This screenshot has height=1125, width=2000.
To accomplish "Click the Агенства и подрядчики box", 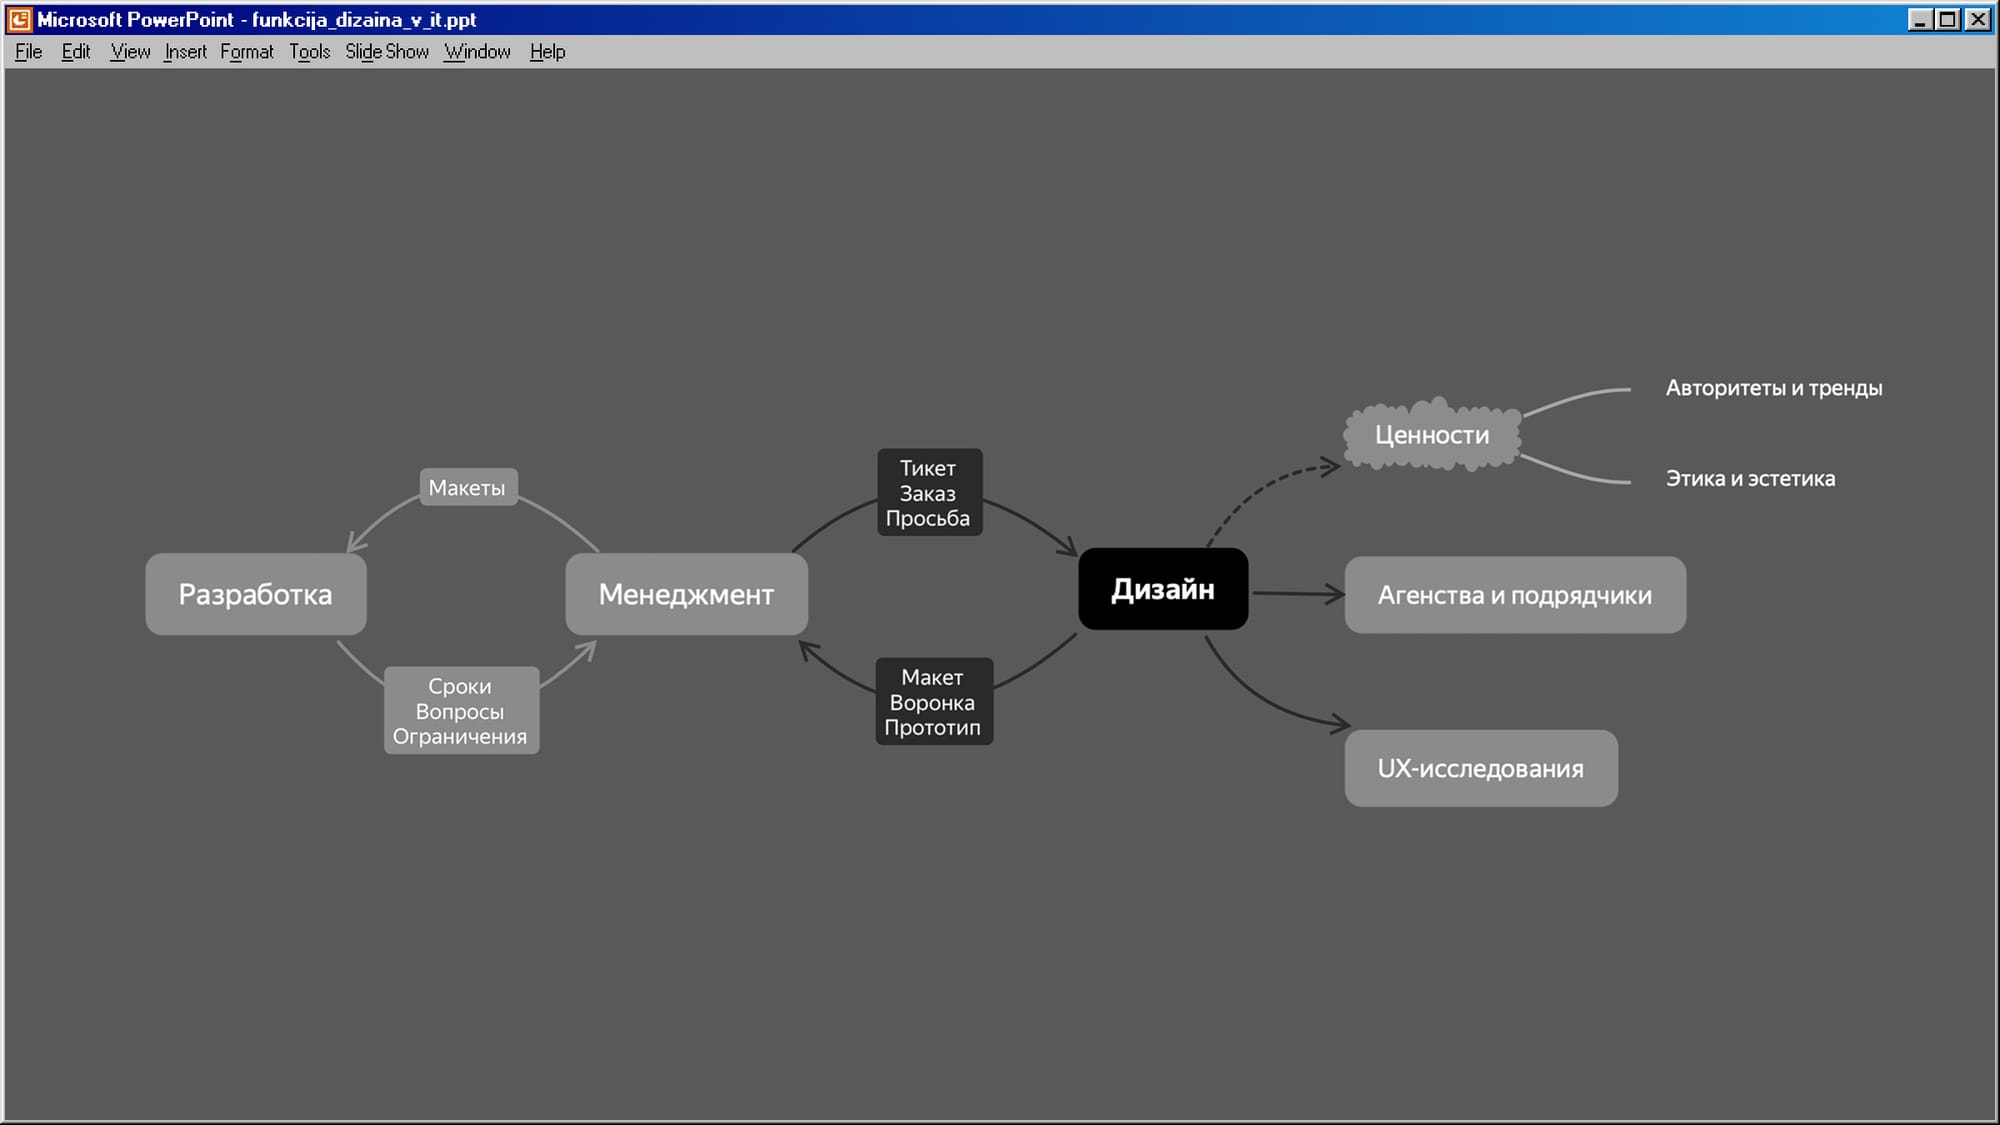I will coord(1514,595).
